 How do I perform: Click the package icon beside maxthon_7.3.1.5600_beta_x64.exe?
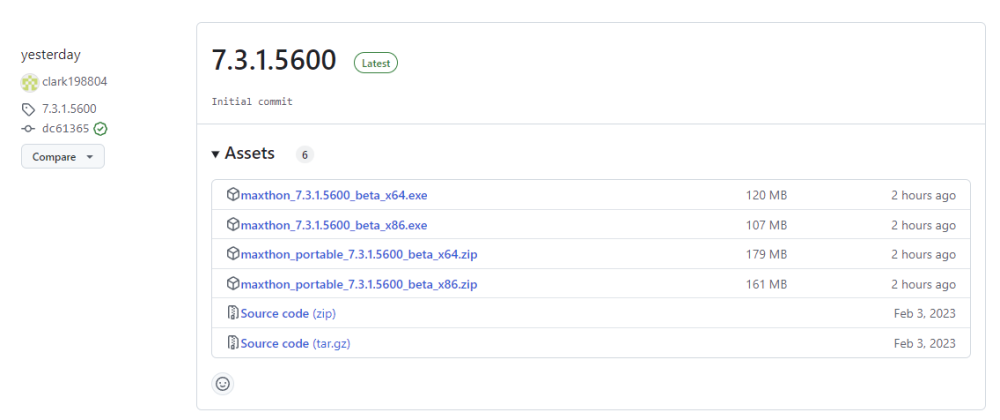[x=233, y=195]
